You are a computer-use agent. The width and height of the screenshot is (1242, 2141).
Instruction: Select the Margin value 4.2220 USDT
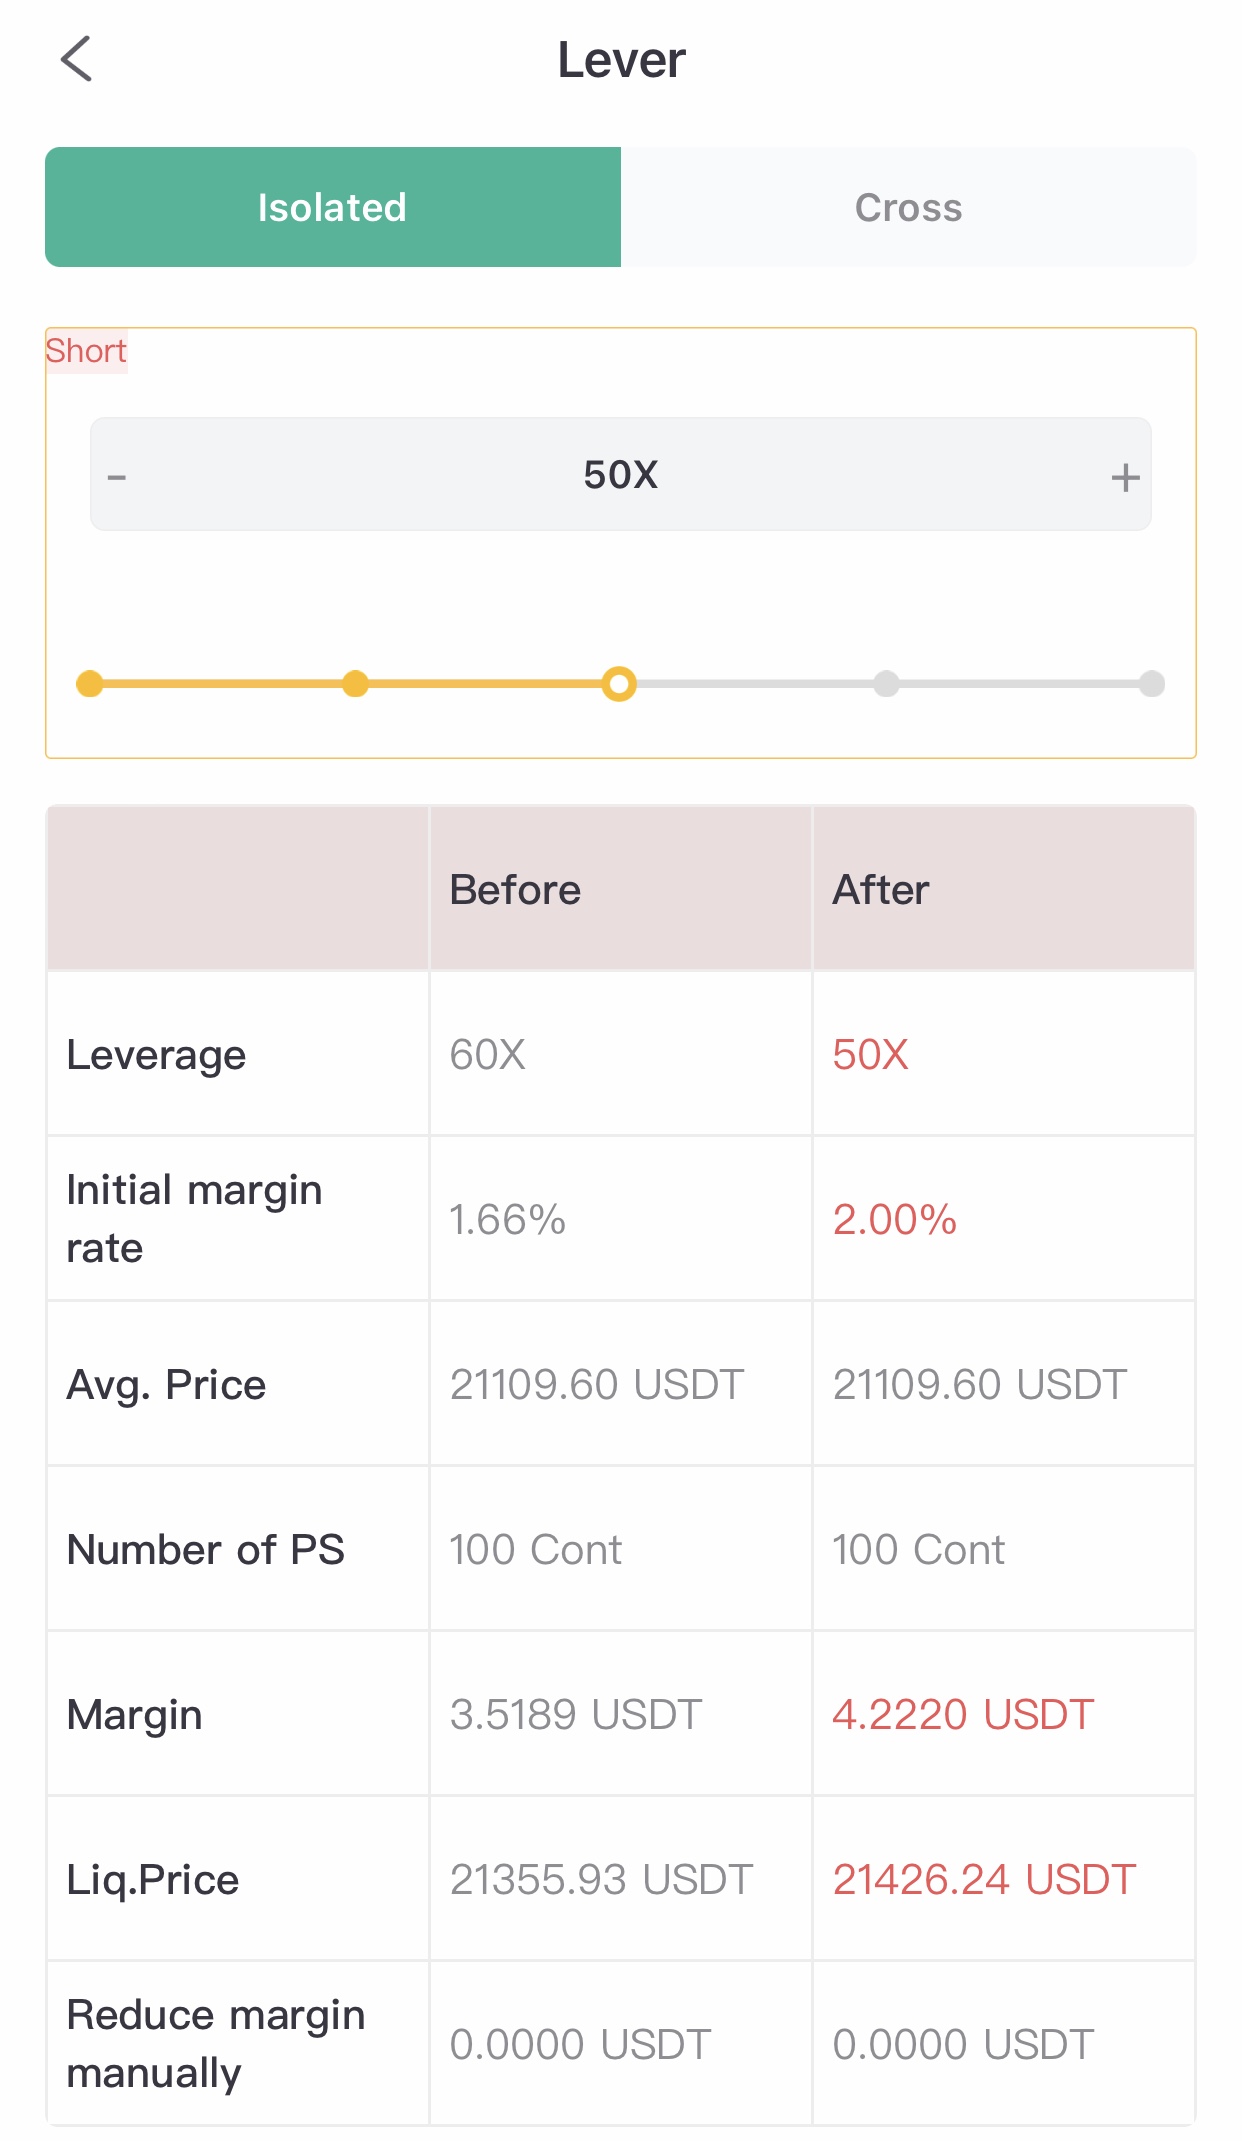[x=963, y=1714]
